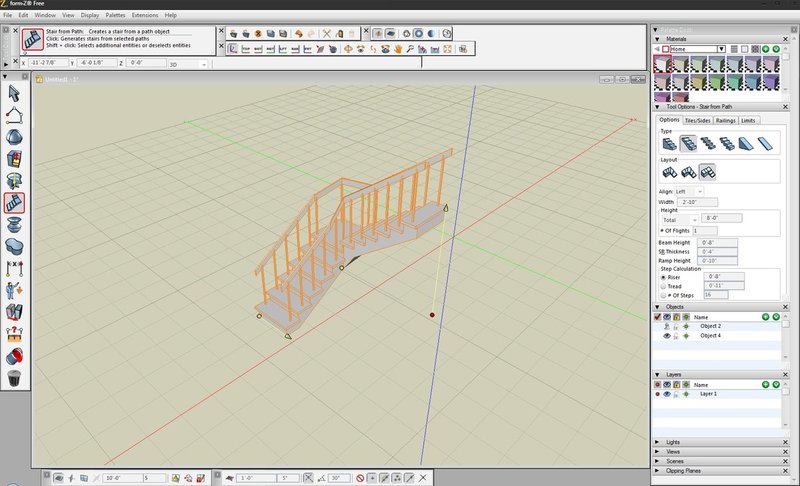This screenshot has height=486, width=800.
Task: Select the Pick arrow tool
Action: (14, 92)
